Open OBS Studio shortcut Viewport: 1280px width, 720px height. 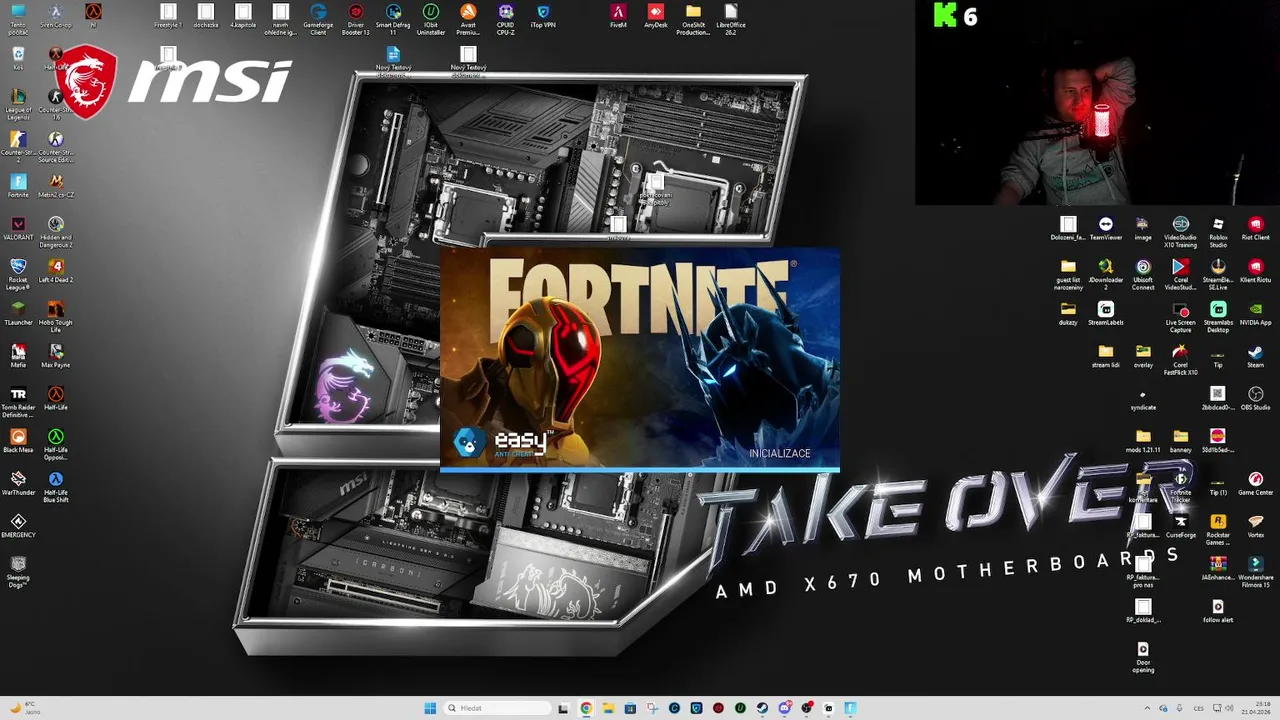[x=1256, y=399]
